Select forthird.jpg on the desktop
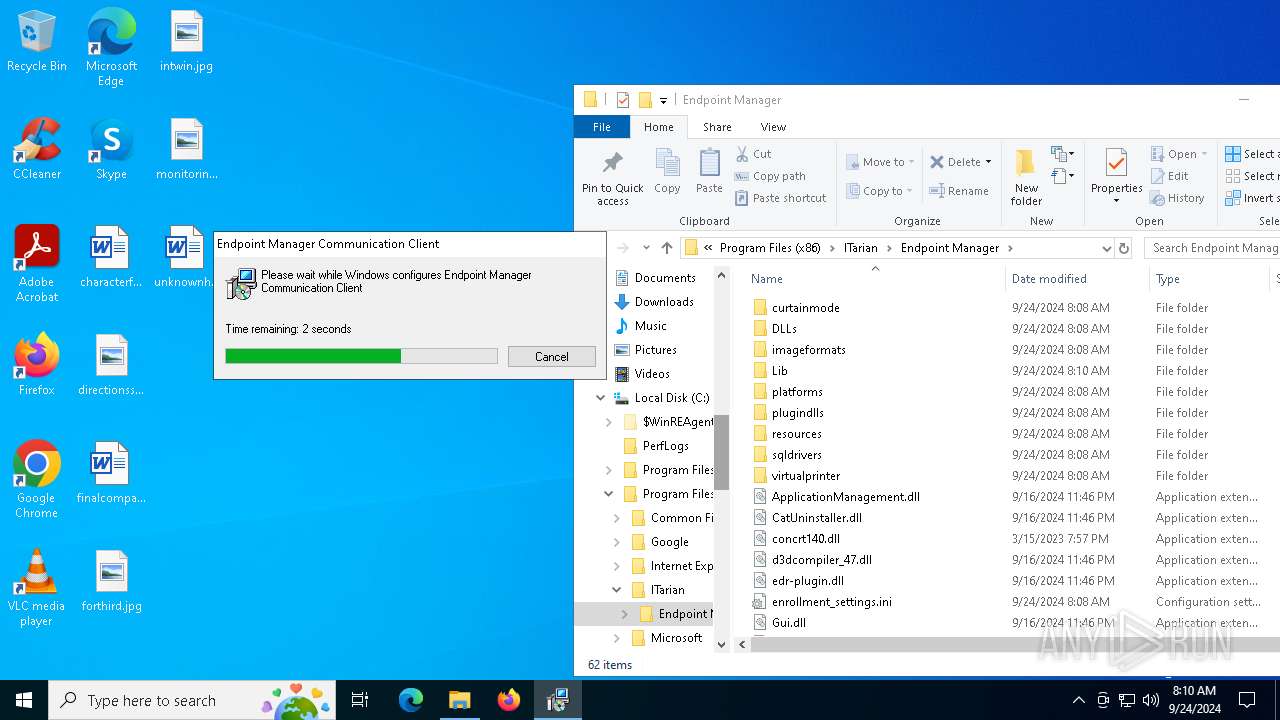Image resolution: width=1280 pixels, height=720 pixels. (111, 581)
